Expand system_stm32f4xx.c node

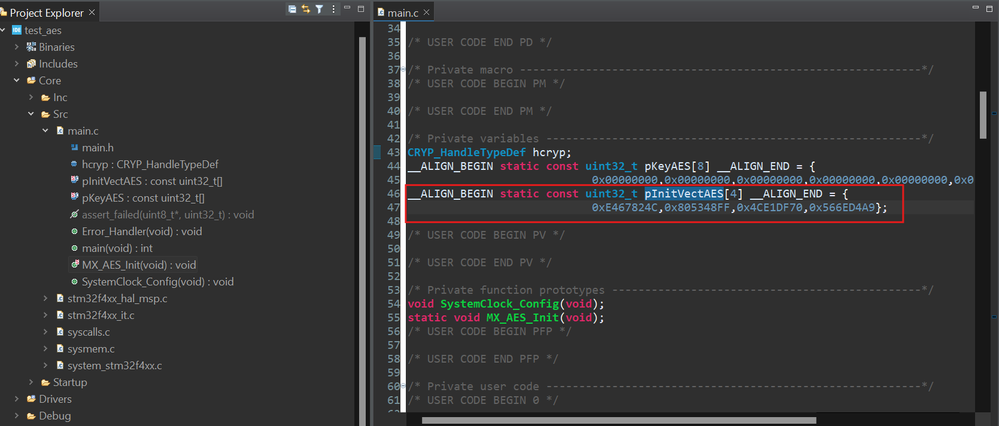pyautogui.click(x=45, y=366)
